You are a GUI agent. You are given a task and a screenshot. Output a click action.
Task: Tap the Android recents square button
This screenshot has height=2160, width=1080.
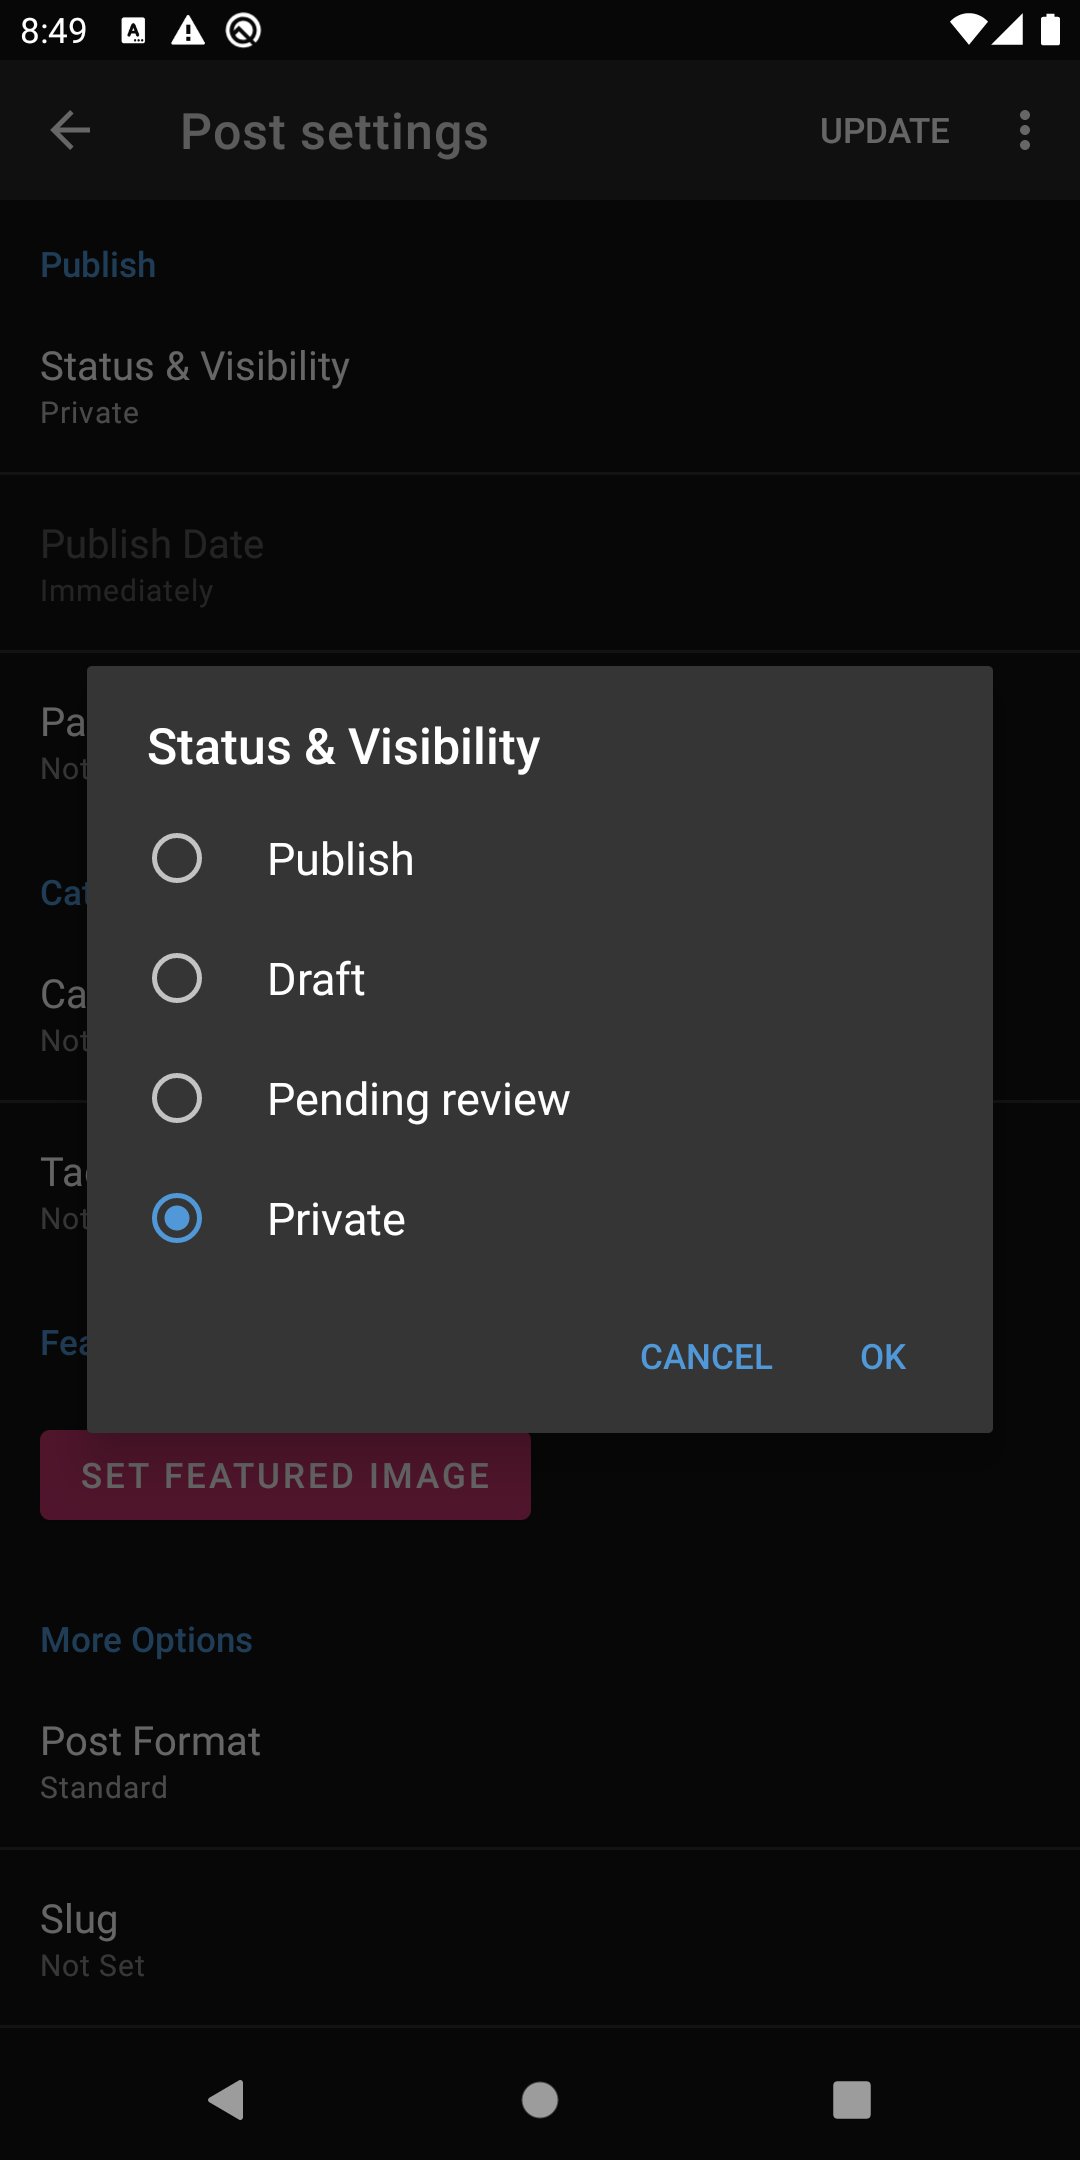tap(852, 2100)
